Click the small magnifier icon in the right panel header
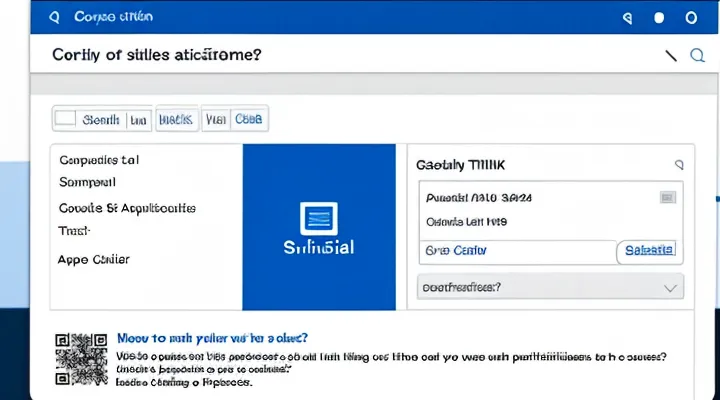The height and width of the screenshot is (400, 720). tap(679, 163)
